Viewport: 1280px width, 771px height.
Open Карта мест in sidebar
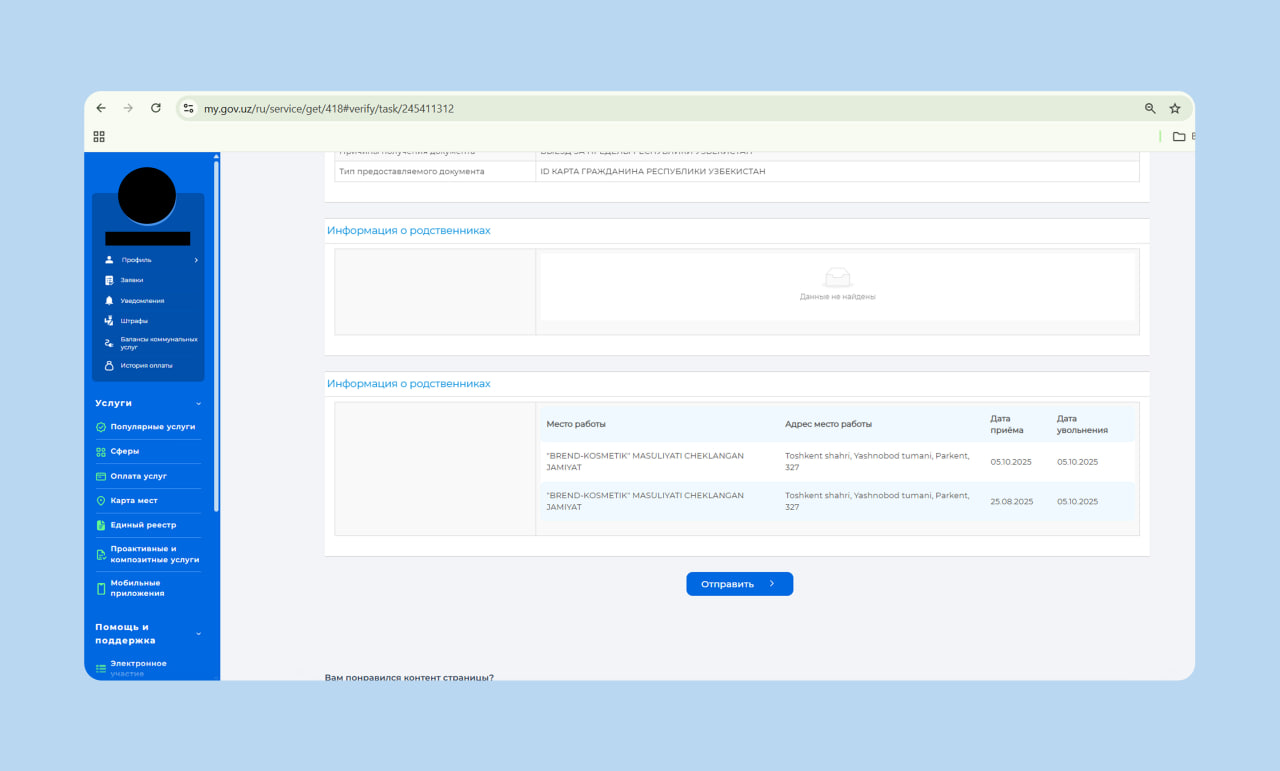click(x=134, y=501)
